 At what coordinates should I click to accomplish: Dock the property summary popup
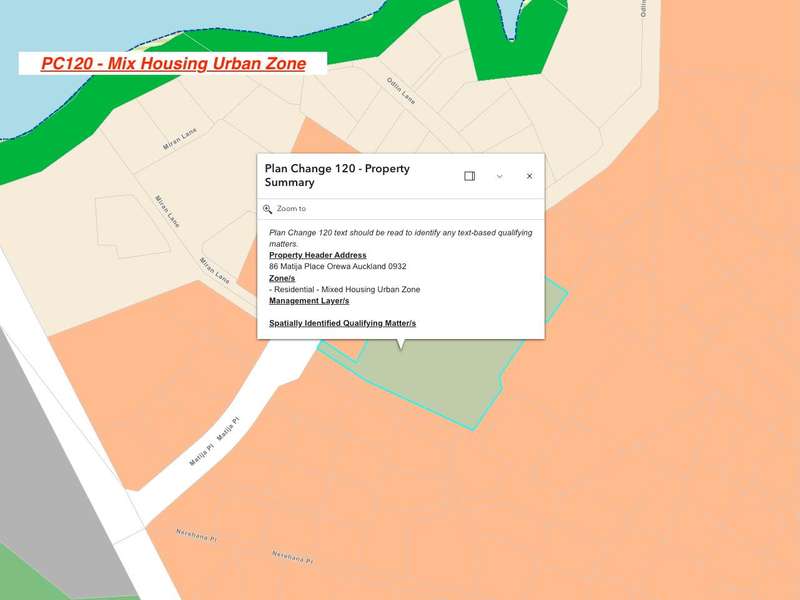click(x=469, y=176)
